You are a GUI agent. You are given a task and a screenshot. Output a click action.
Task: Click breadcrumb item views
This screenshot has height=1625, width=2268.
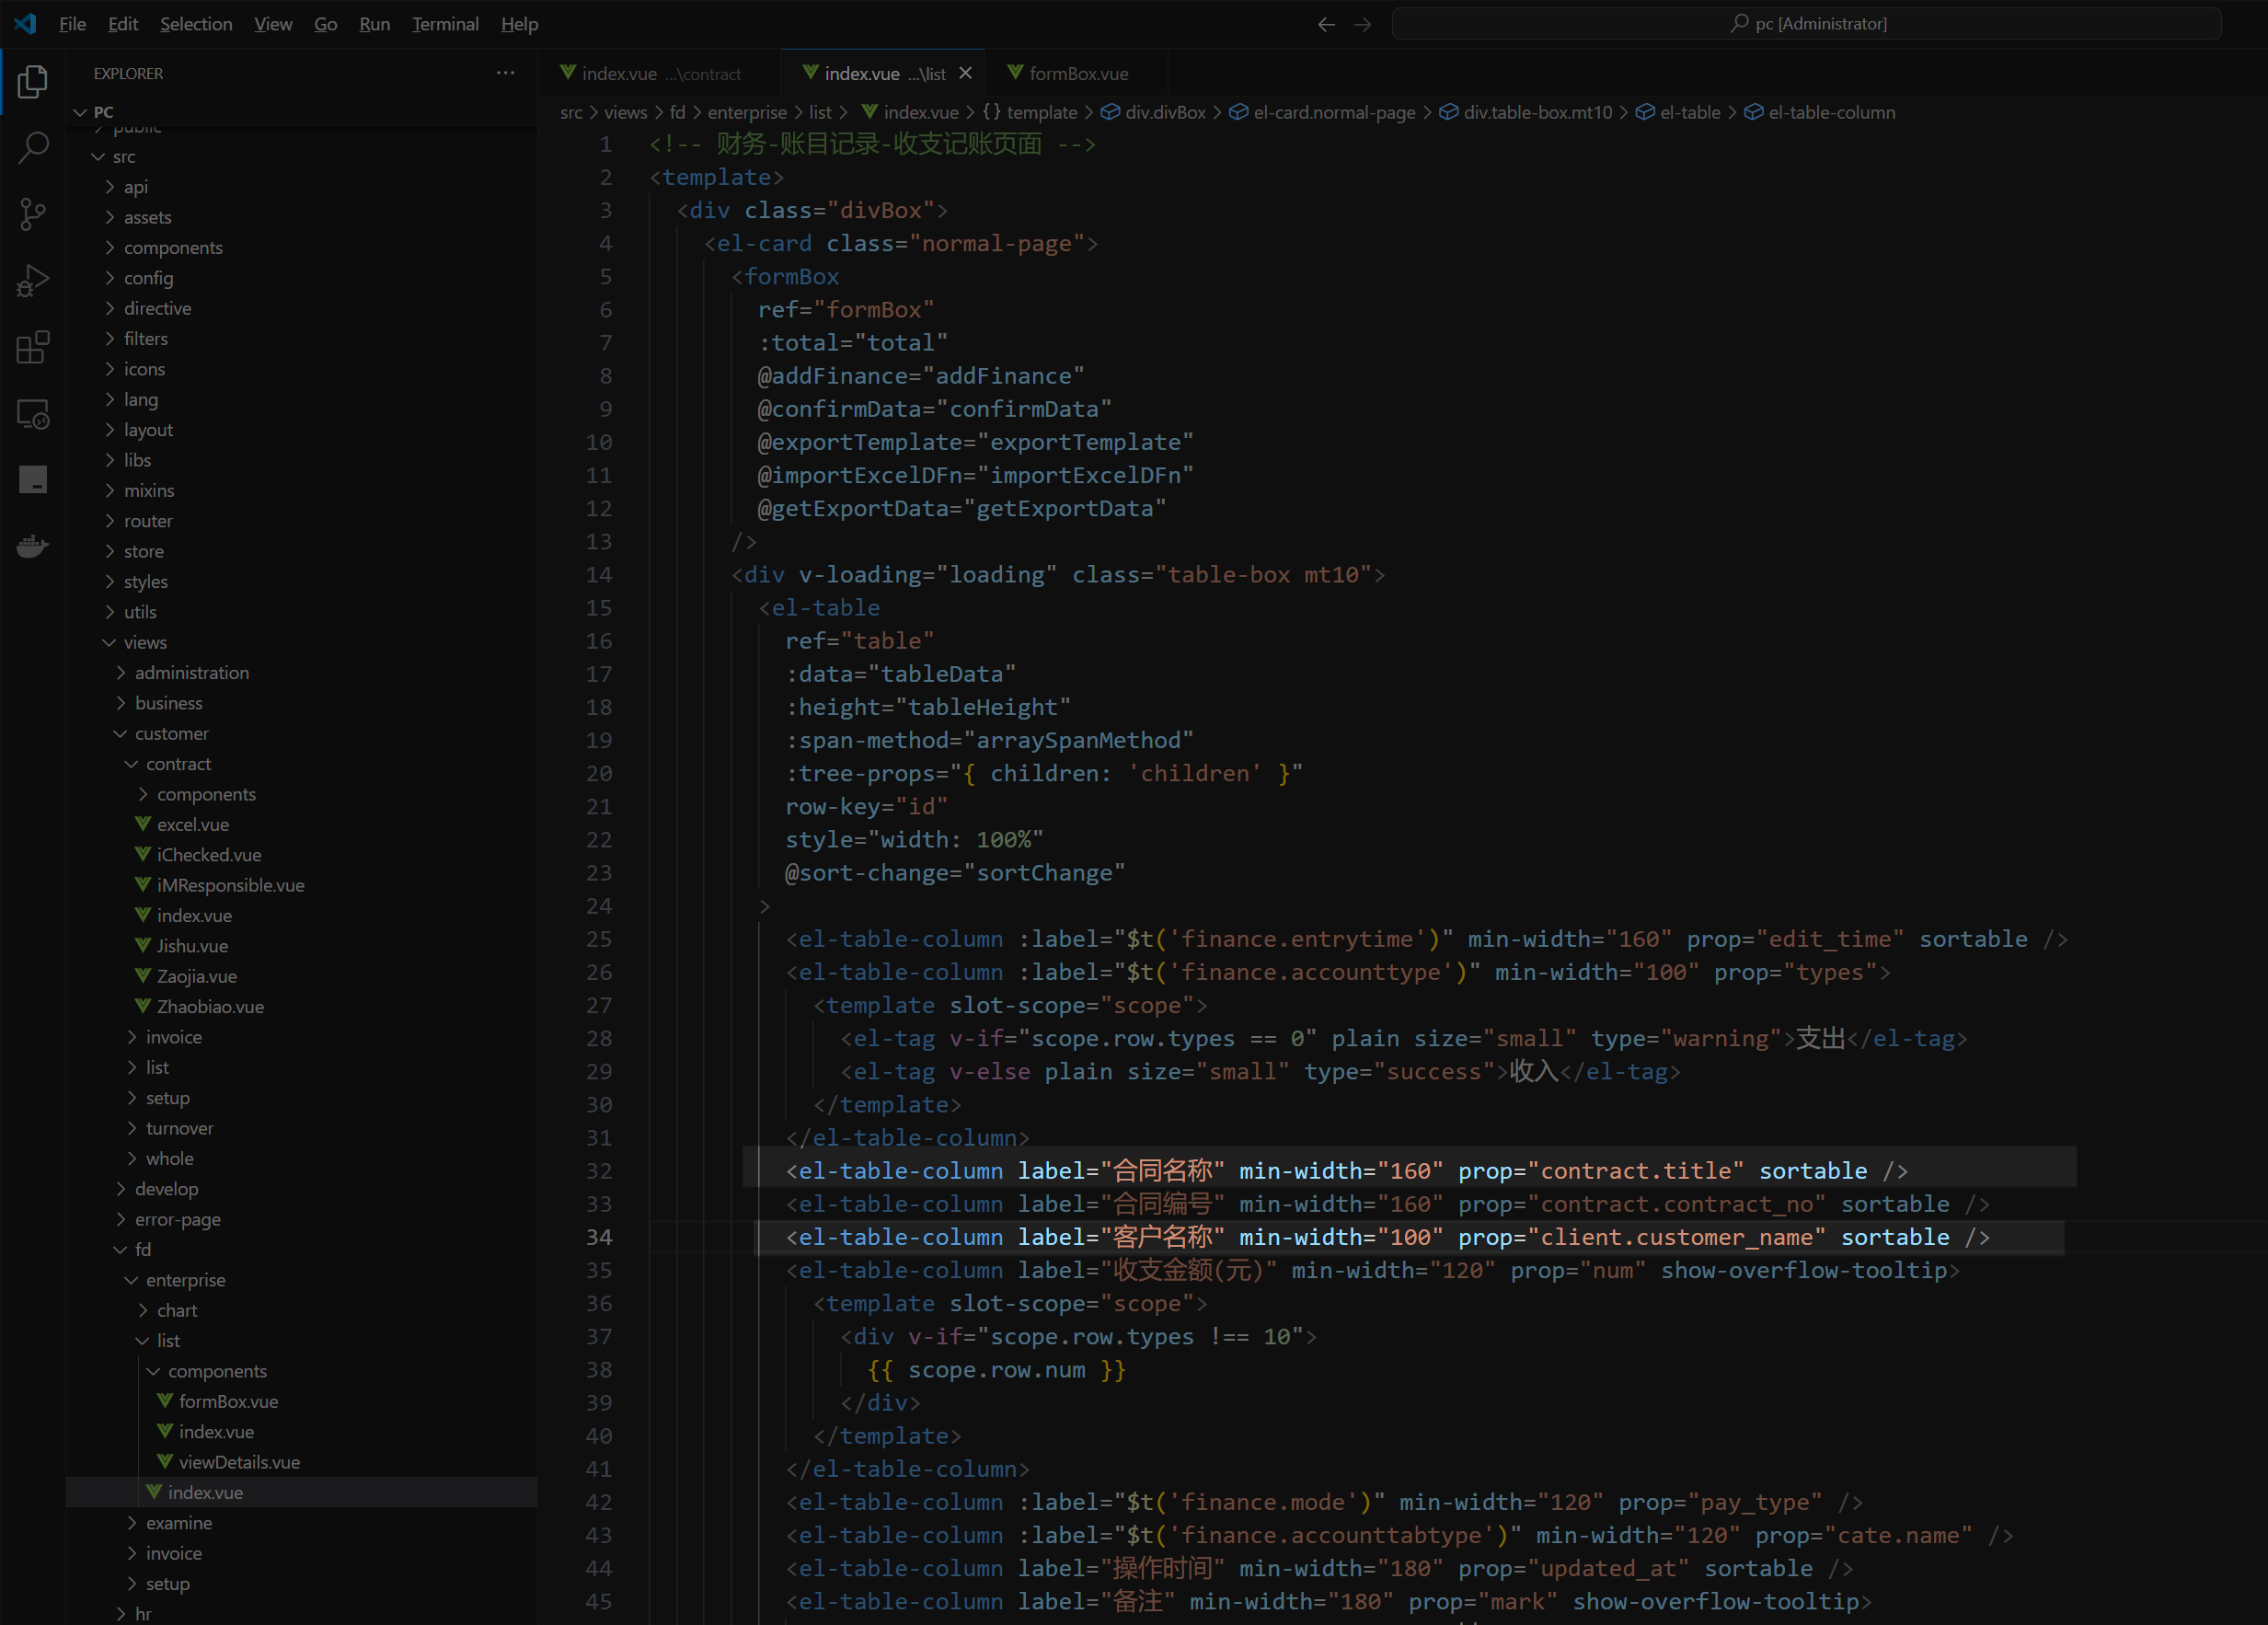click(625, 112)
